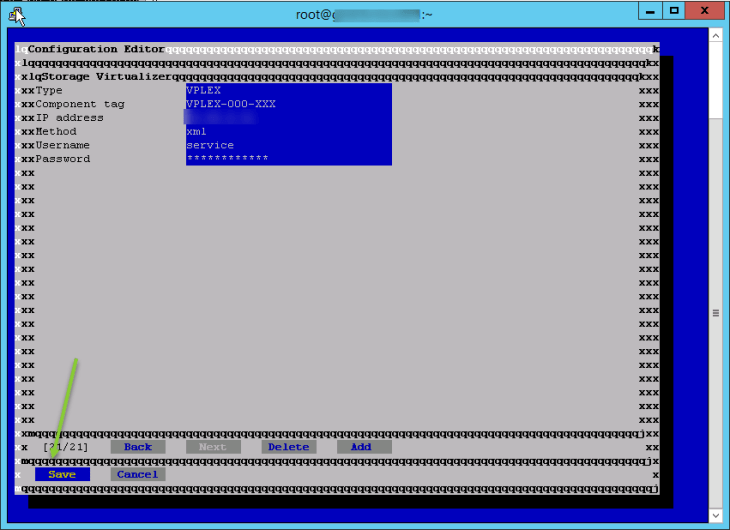The height and width of the screenshot is (530, 730).
Task: Click the greyed-out Next button
Action: coord(213,447)
